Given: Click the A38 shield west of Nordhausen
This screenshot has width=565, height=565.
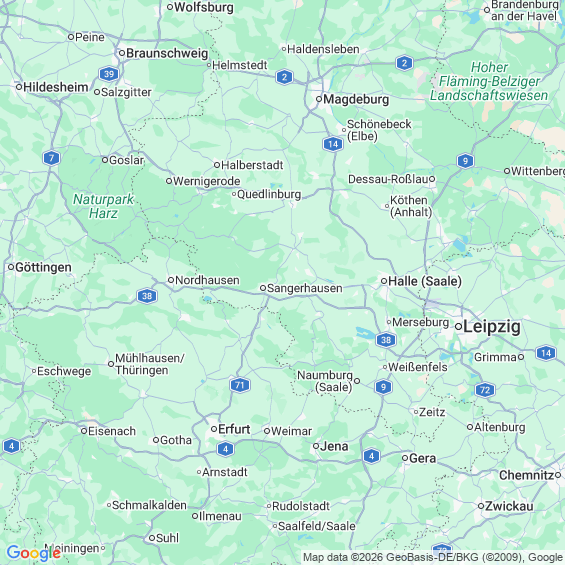Looking at the screenshot, I should 147,296.
